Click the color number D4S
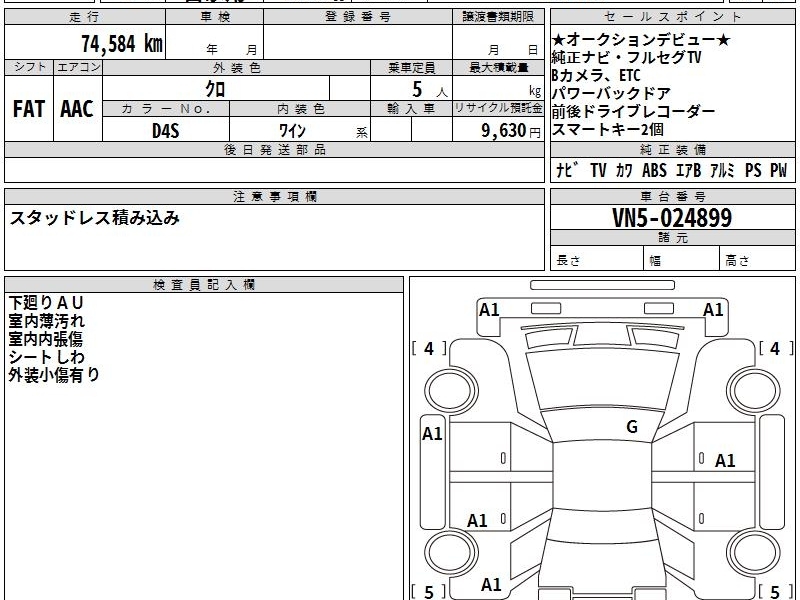 (x=166, y=131)
